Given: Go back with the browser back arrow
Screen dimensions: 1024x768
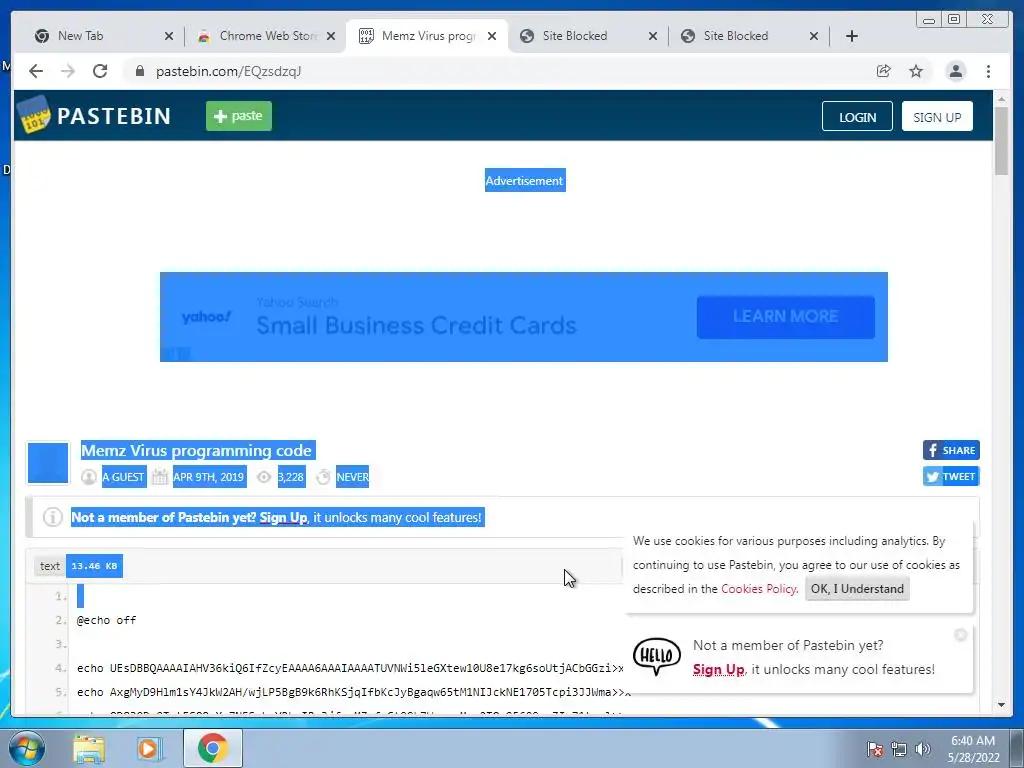Looking at the screenshot, I should coord(36,71).
